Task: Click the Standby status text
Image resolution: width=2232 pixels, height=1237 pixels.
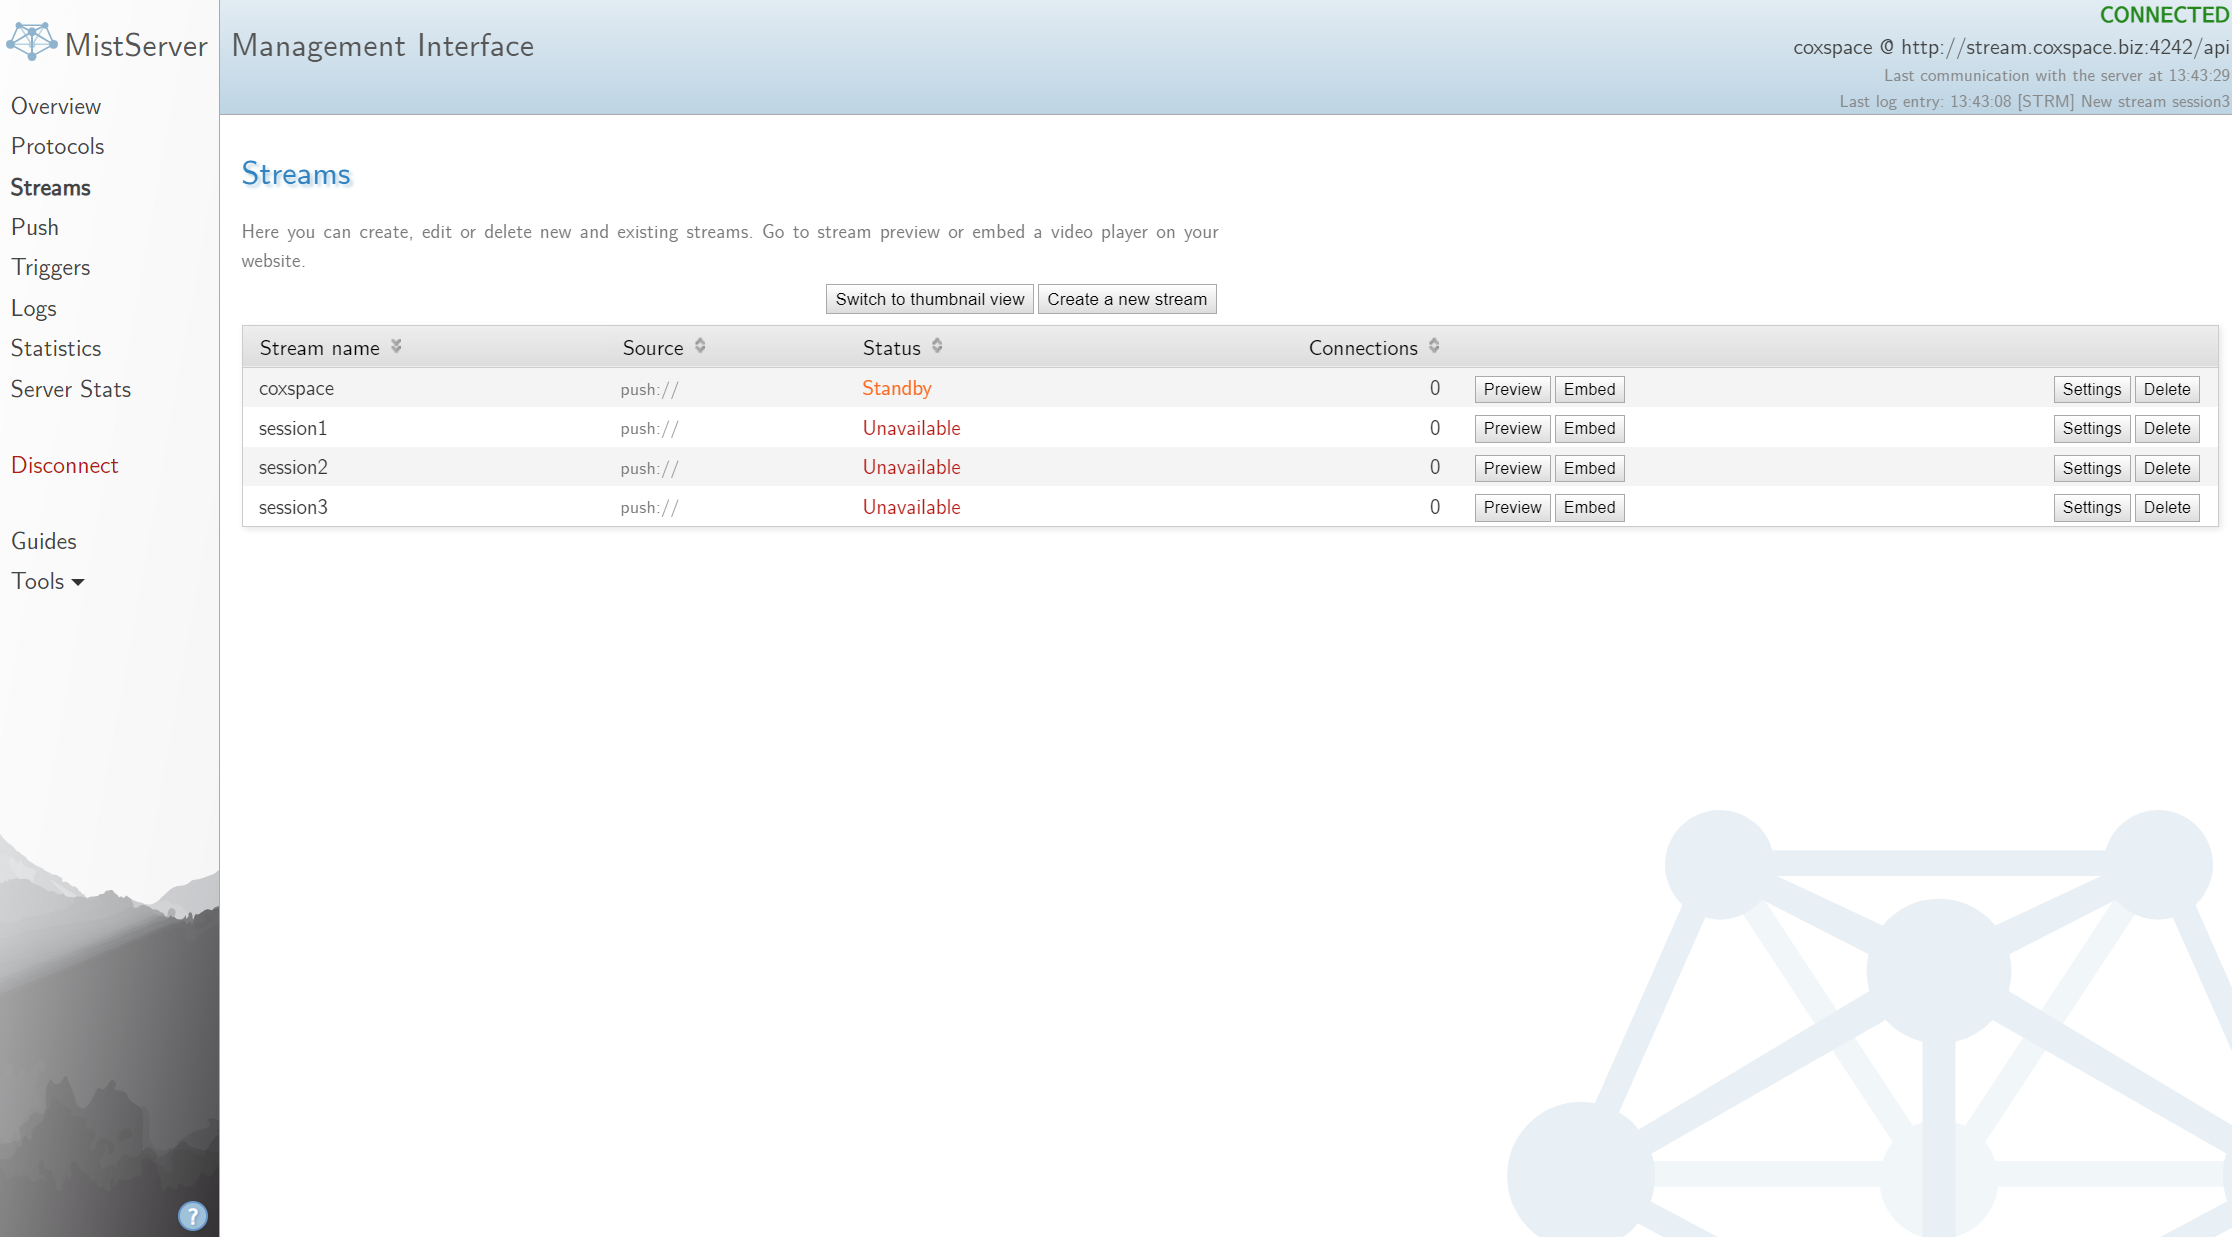Action: (897, 388)
